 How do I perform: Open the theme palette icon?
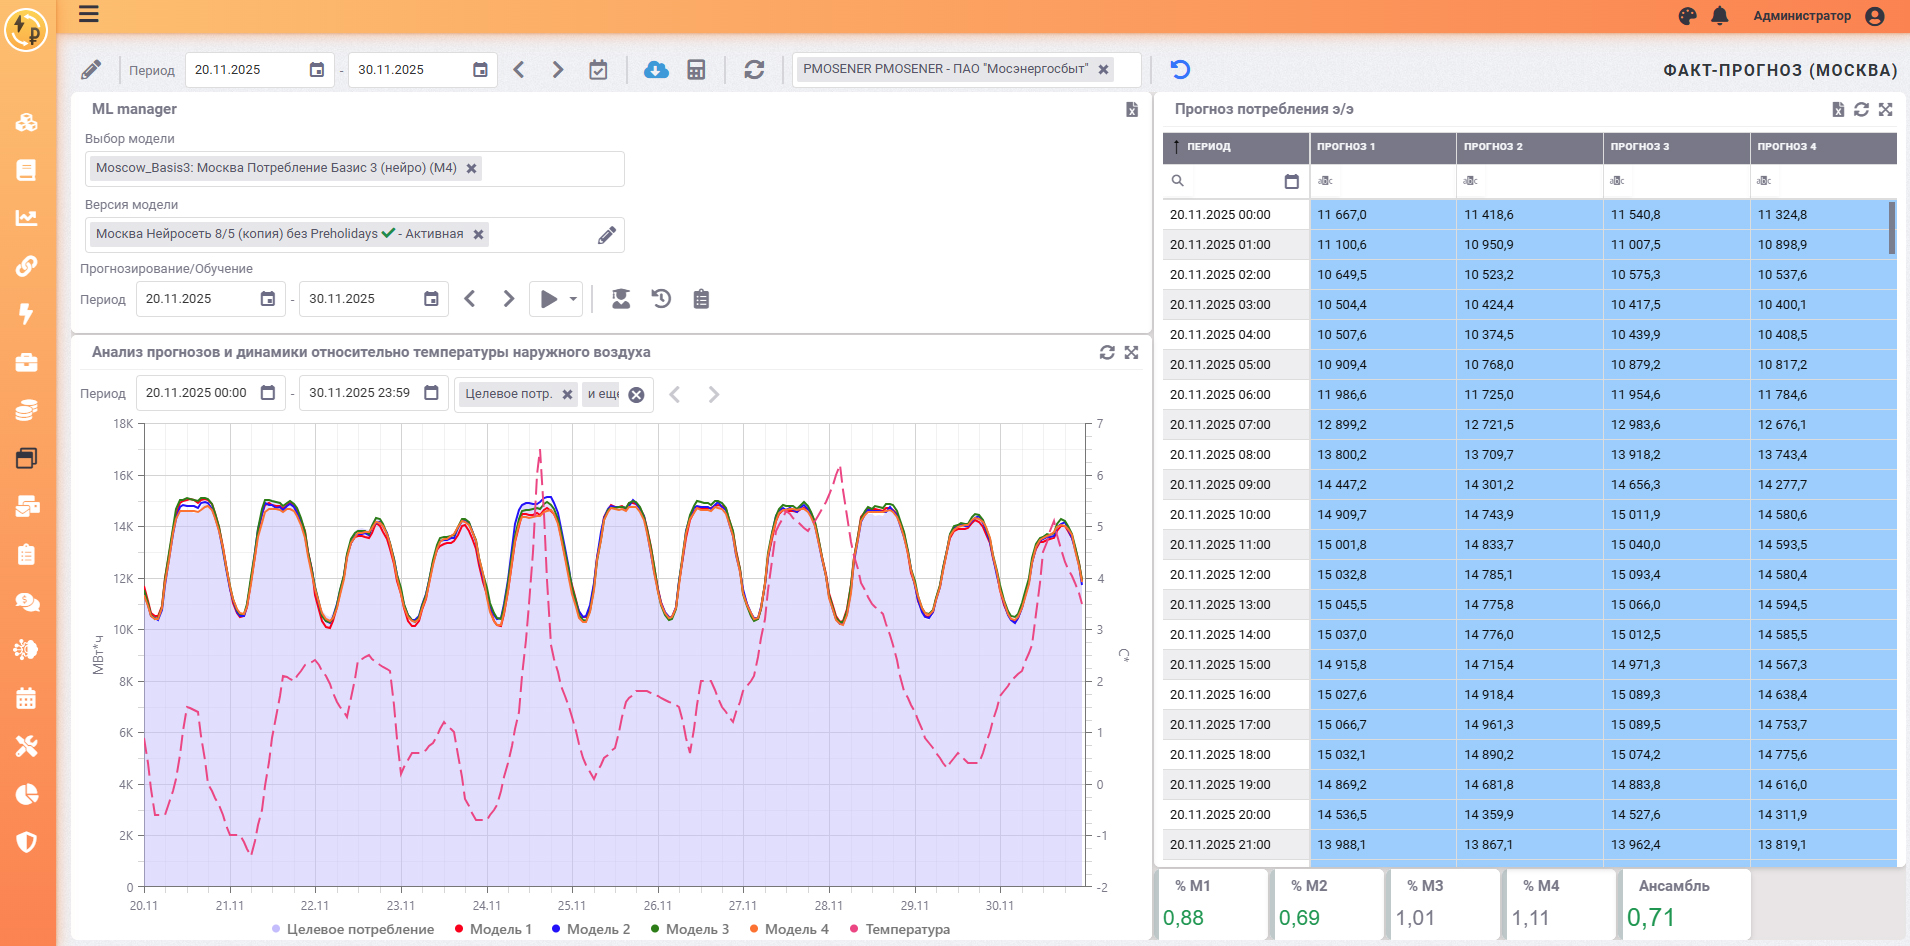(1687, 16)
